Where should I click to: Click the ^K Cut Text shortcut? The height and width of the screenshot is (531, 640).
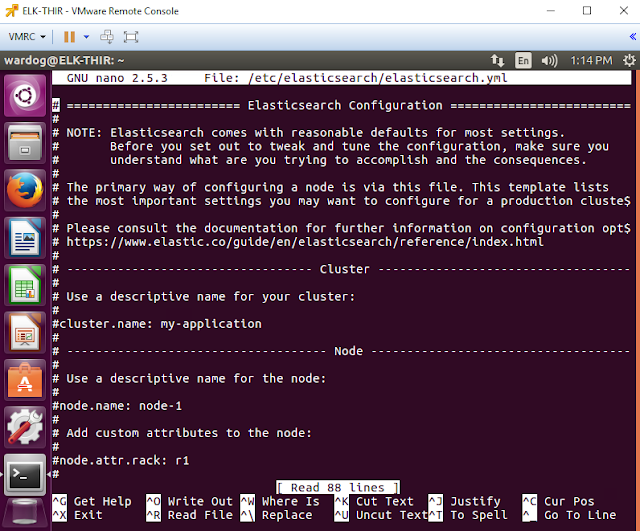pos(374,501)
